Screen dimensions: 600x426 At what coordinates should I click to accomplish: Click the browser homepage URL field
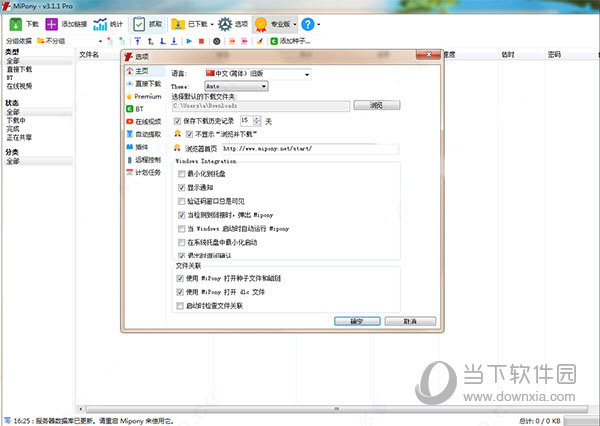(310, 149)
